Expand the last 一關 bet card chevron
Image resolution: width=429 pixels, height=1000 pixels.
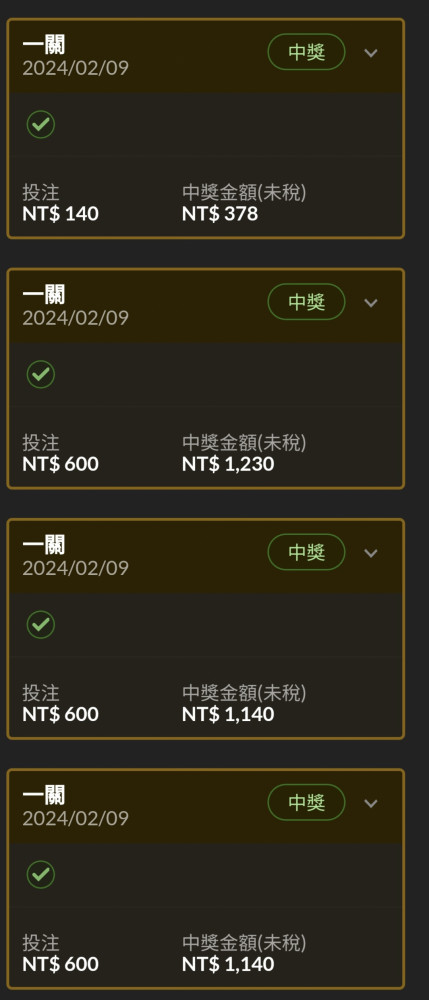pos(371,803)
